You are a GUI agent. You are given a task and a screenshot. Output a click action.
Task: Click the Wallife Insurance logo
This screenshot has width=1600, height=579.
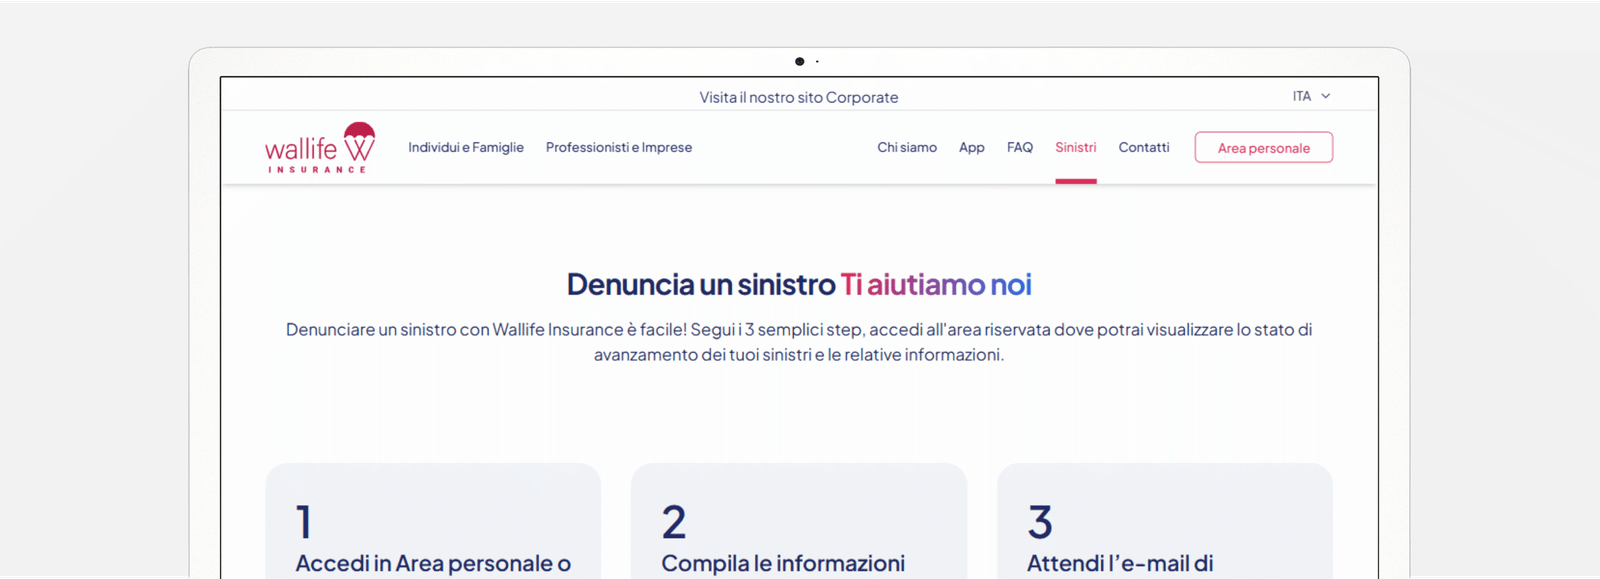point(320,148)
